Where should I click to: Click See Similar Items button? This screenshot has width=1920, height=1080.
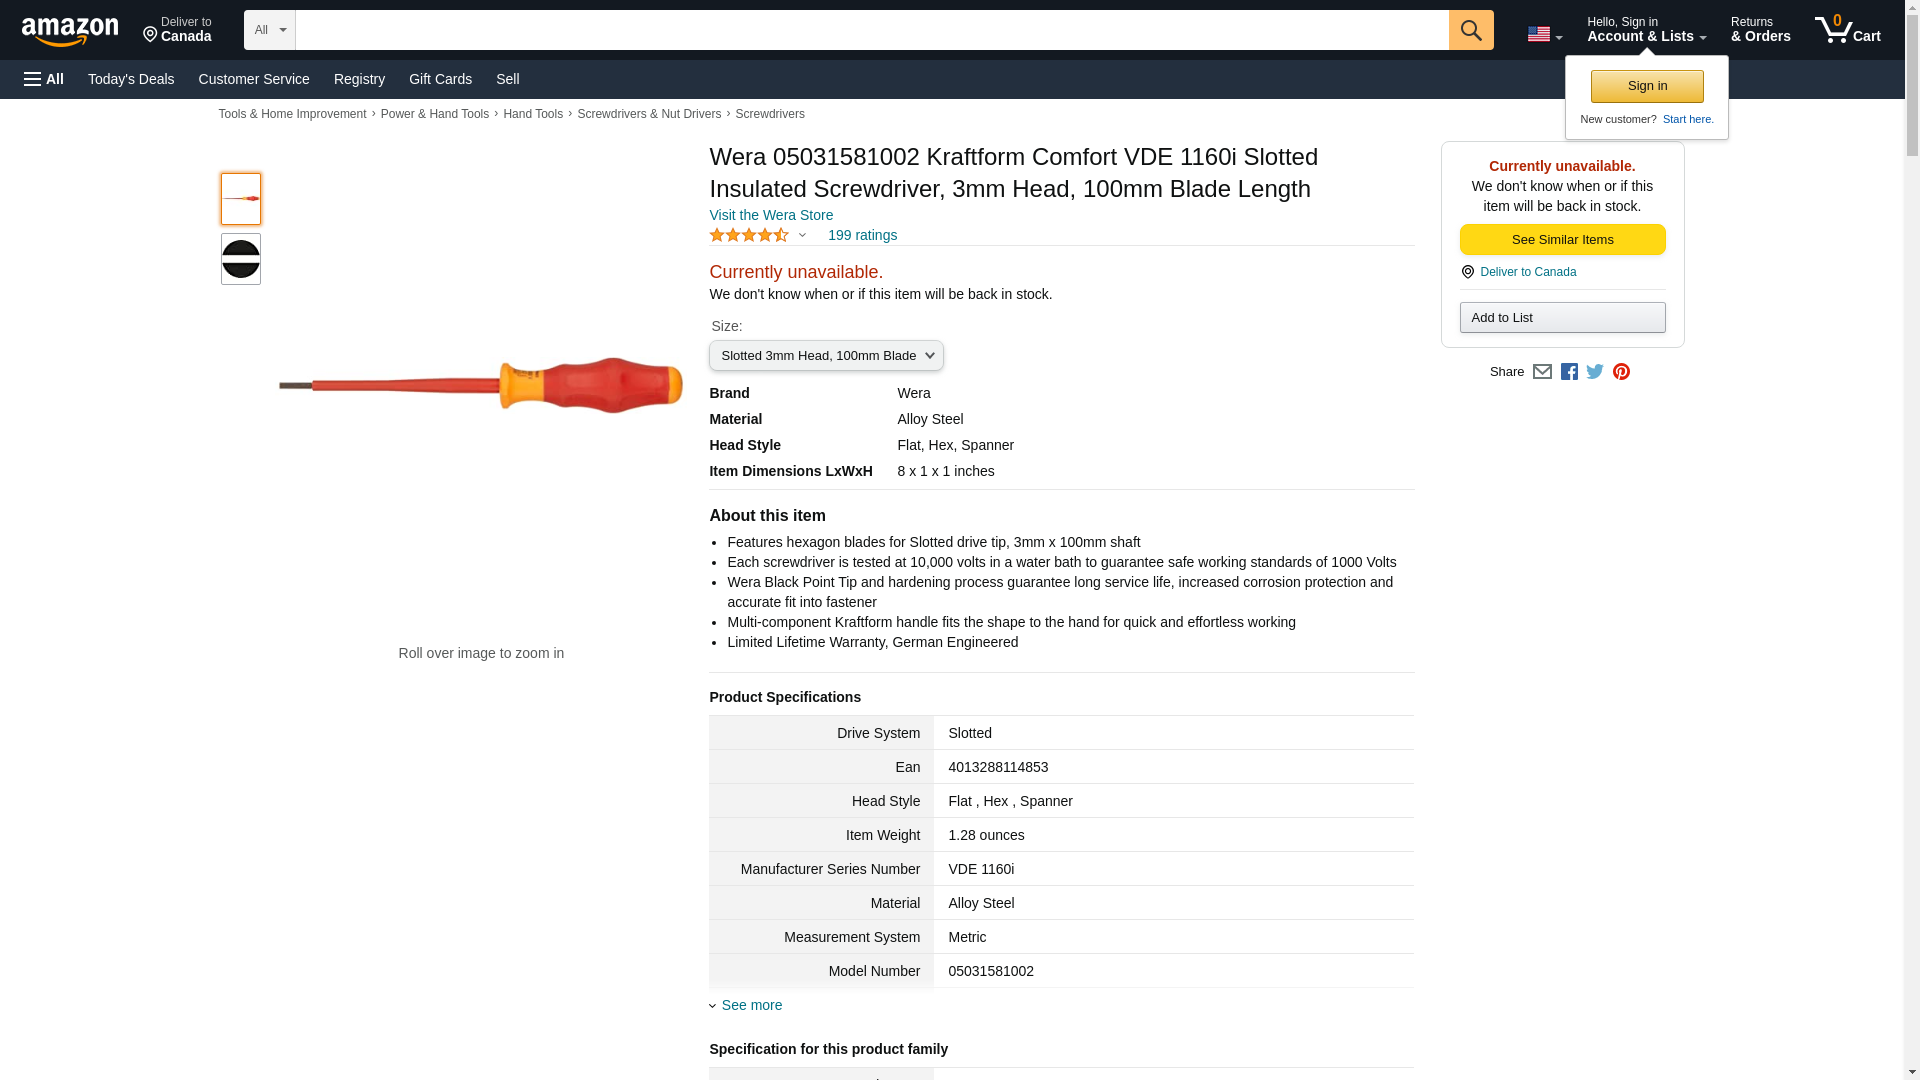(x=1562, y=240)
